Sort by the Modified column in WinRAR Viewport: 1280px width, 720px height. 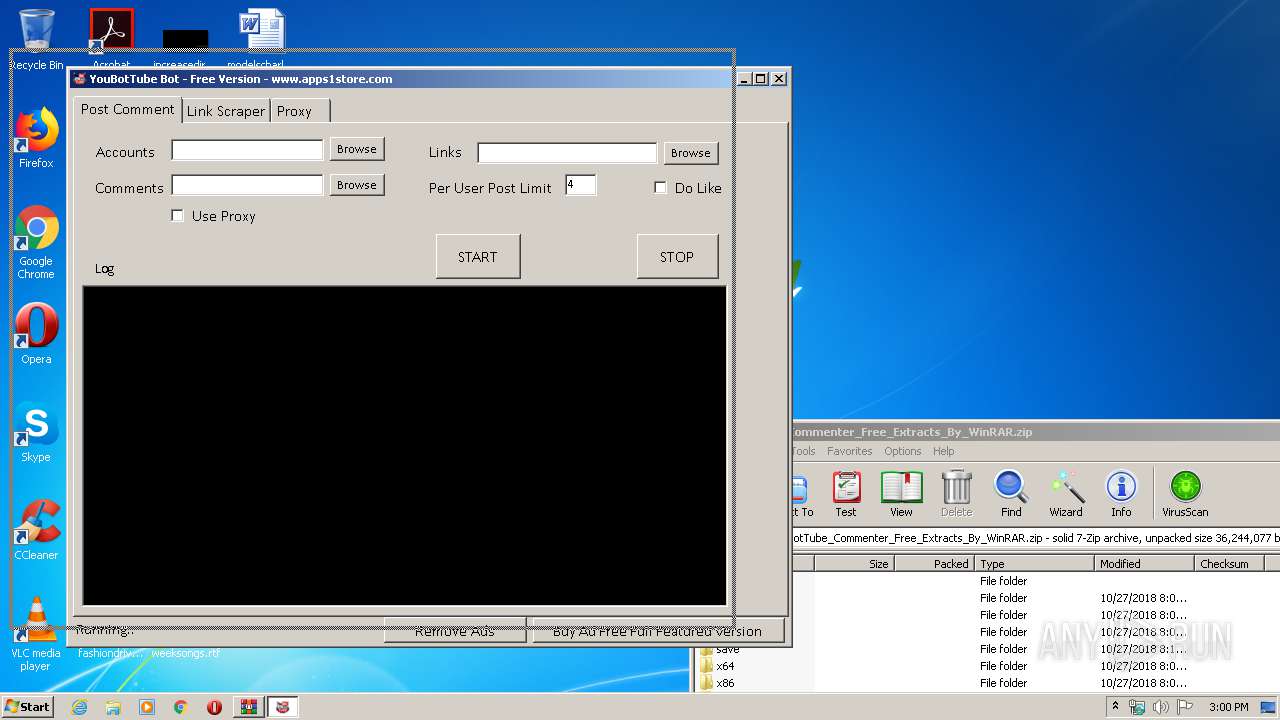[x=1145, y=564]
